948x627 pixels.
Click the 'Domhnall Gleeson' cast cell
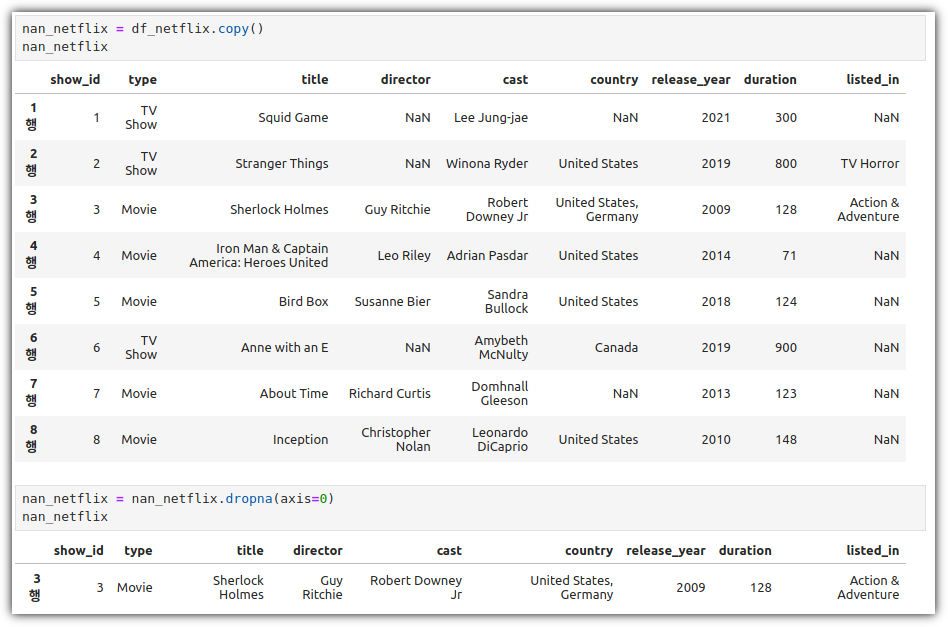tap(499, 393)
